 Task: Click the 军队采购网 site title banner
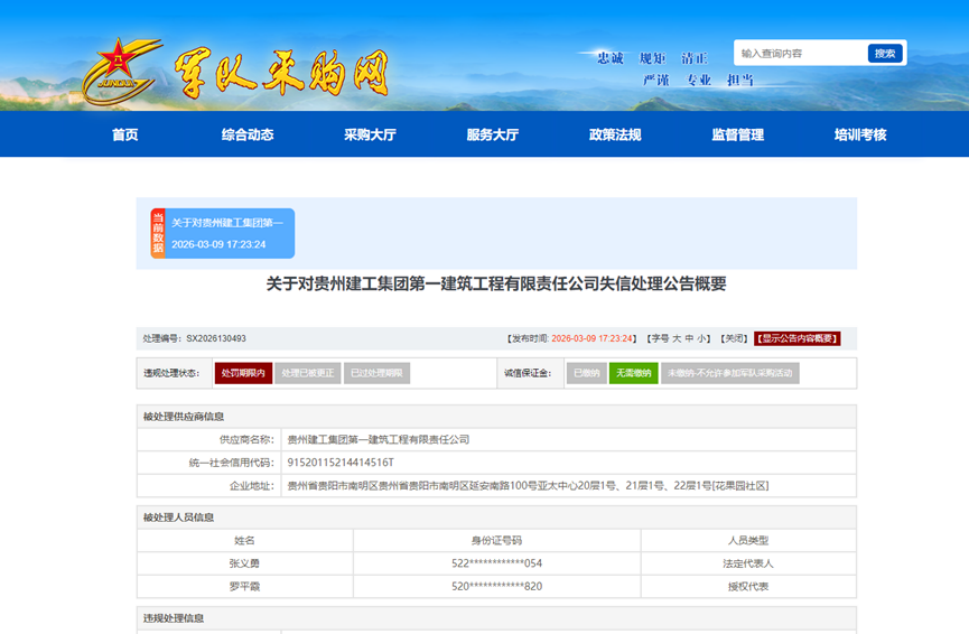pos(282,72)
